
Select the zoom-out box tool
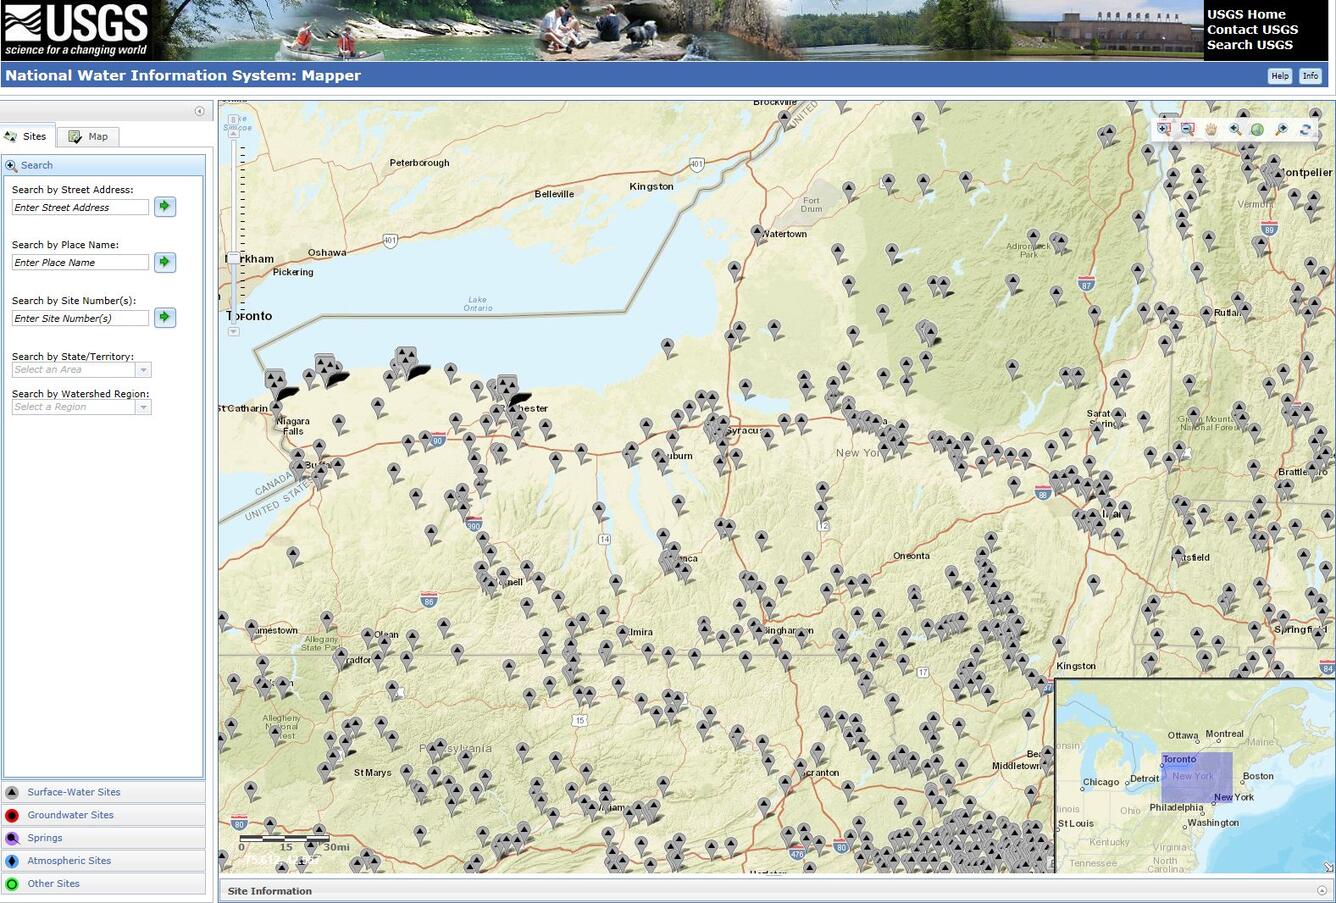[x=1188, y=129]
